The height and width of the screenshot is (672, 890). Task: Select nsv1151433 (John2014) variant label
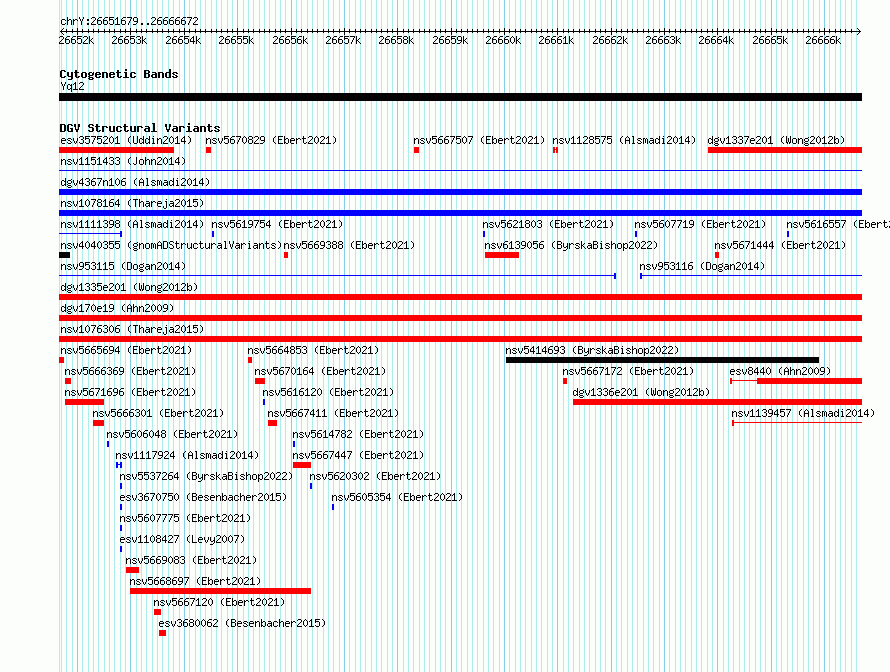point(123,161)
